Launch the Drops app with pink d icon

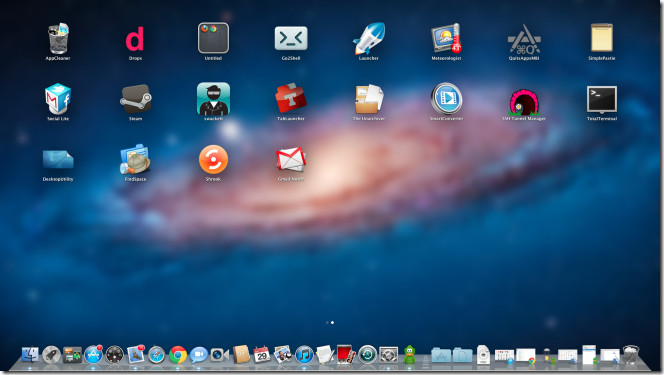[x=135, y=39]
